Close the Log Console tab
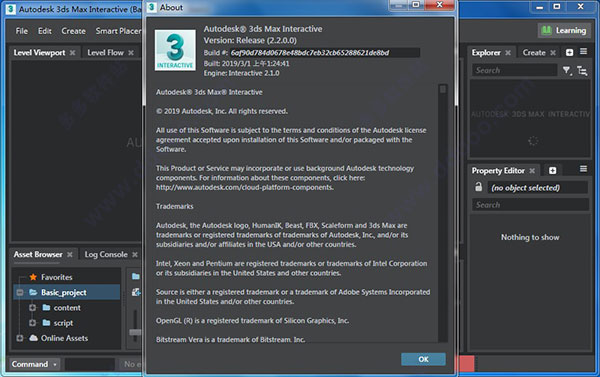The height and width of the screenshot is (377, 600). coord(135,255)
